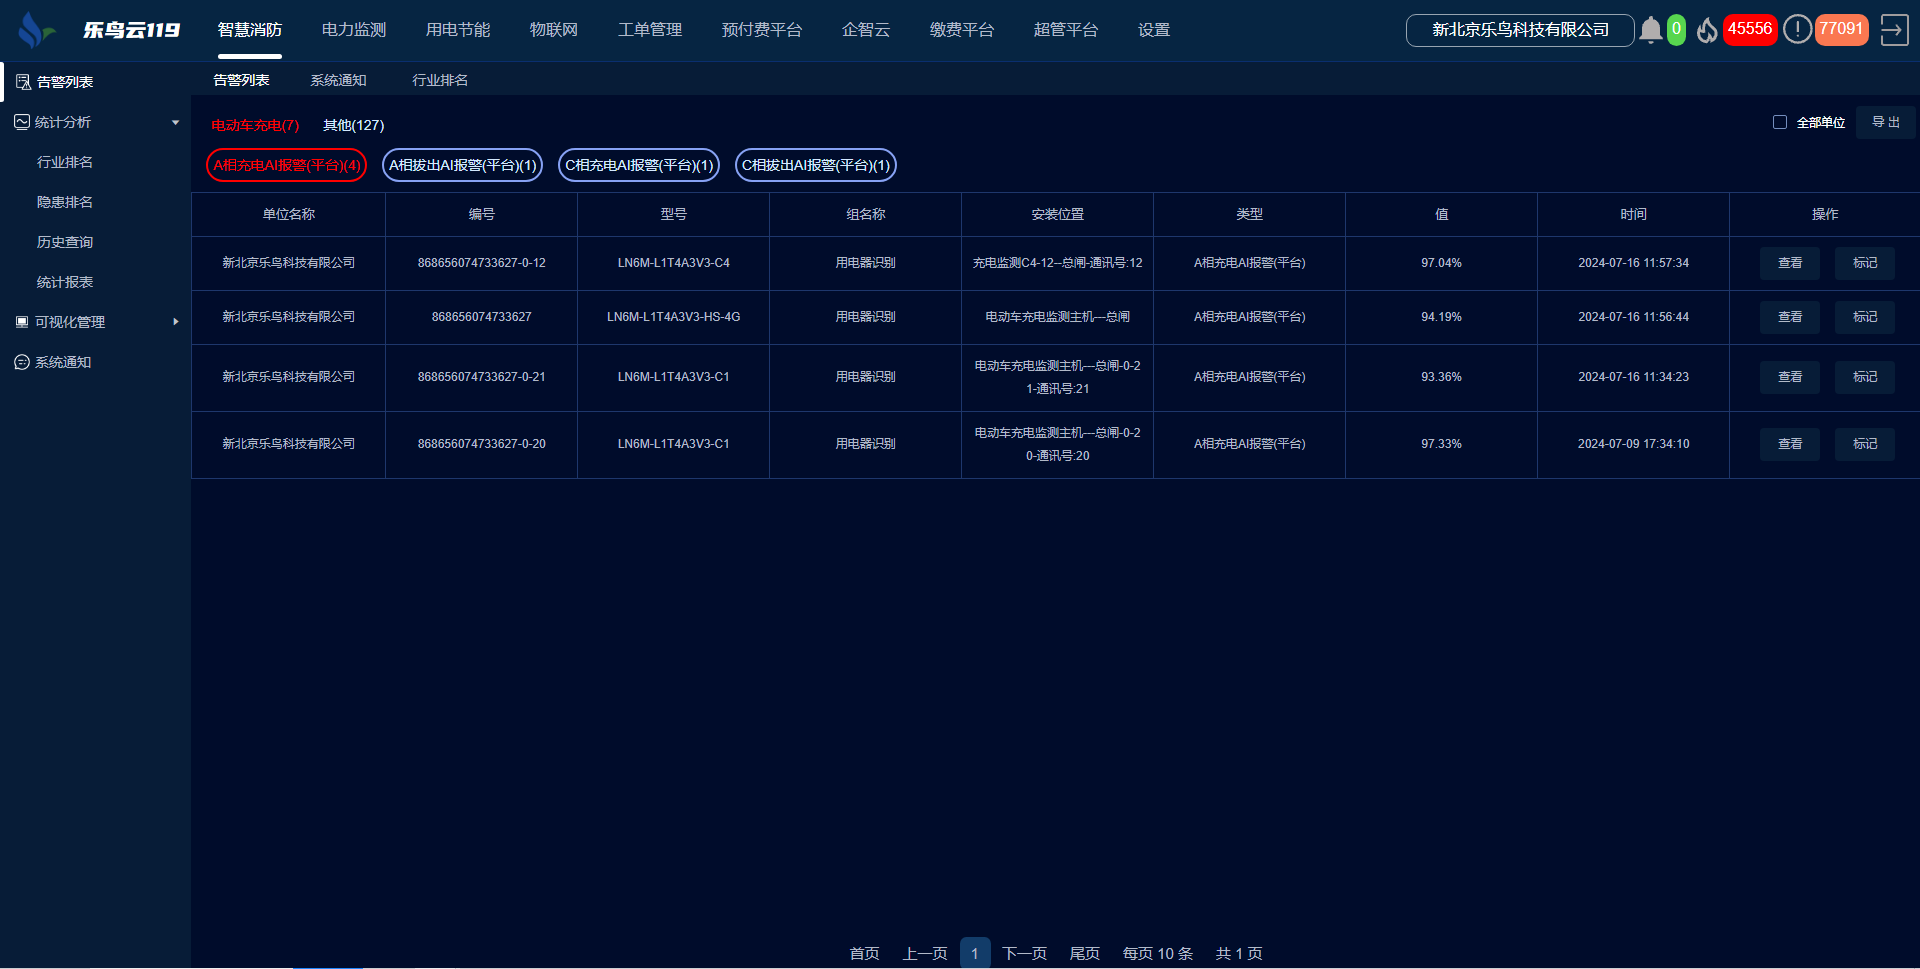Switch to the 行业排名 tab
The image size is (1920, 969).
tap(440, 80)
